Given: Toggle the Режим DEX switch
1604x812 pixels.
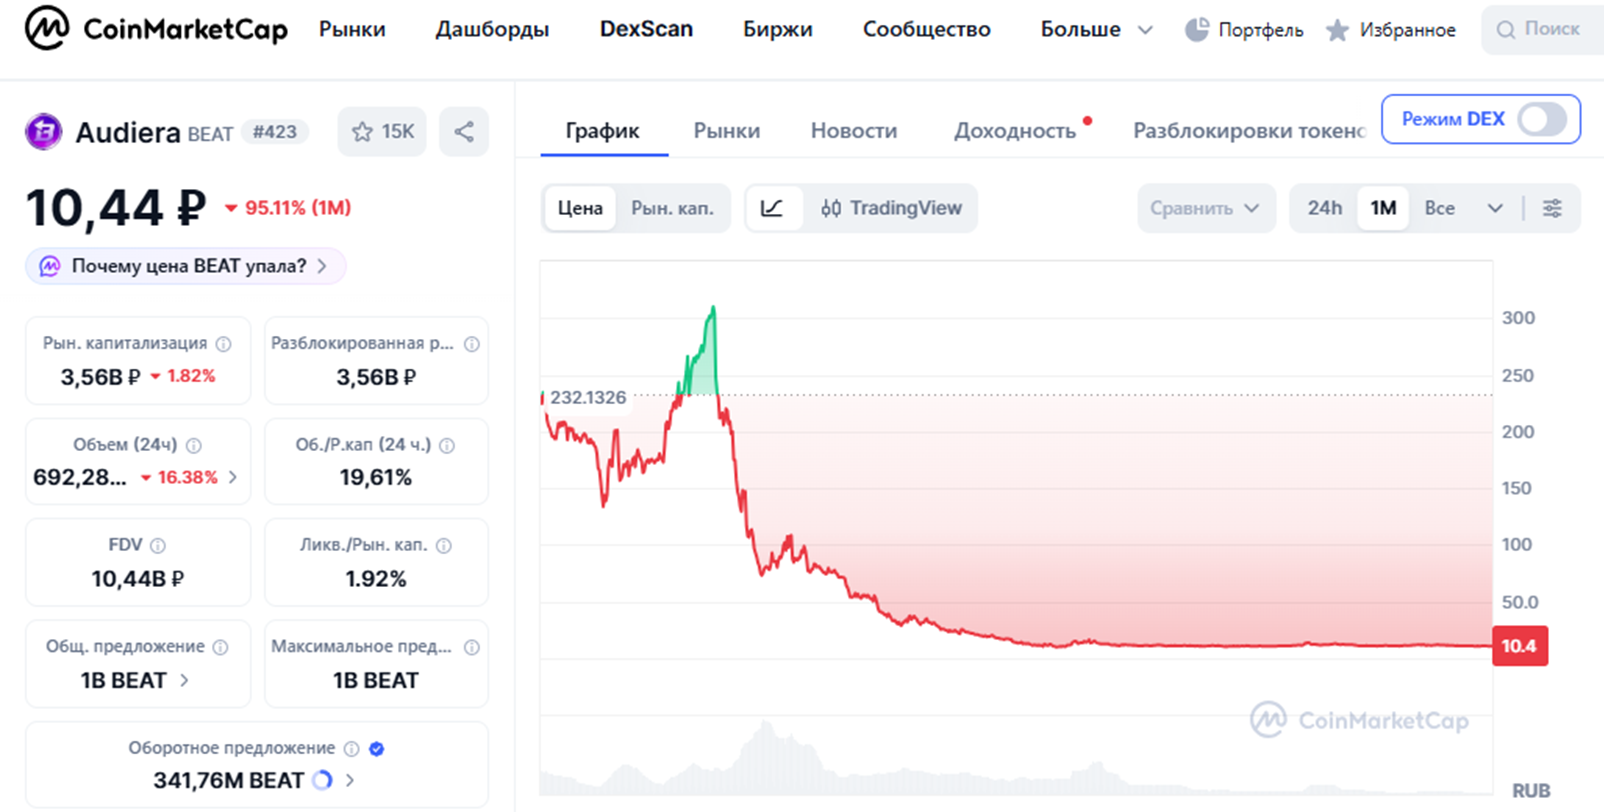Looking at the screenshot, I should coord(1542,119).
